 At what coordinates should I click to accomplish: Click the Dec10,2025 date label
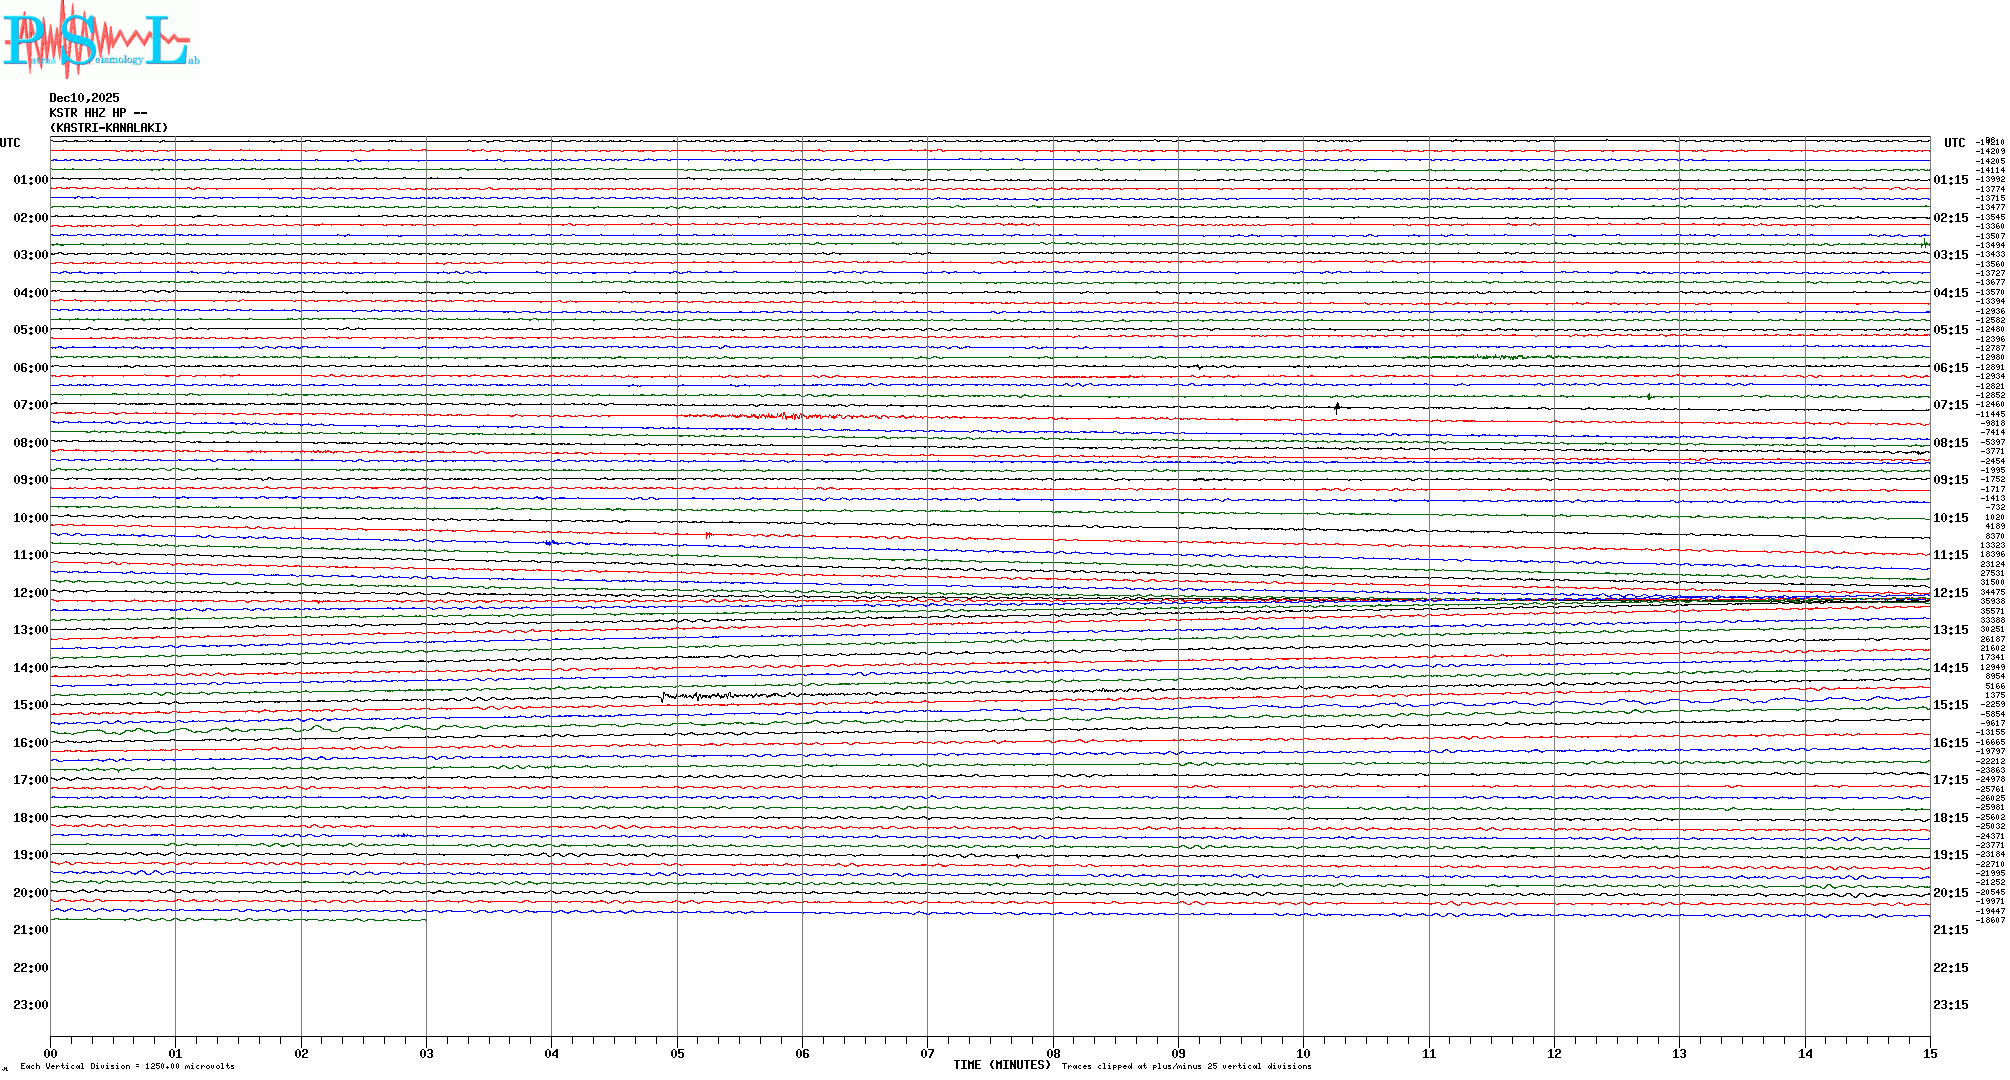(x=84, y=98)
